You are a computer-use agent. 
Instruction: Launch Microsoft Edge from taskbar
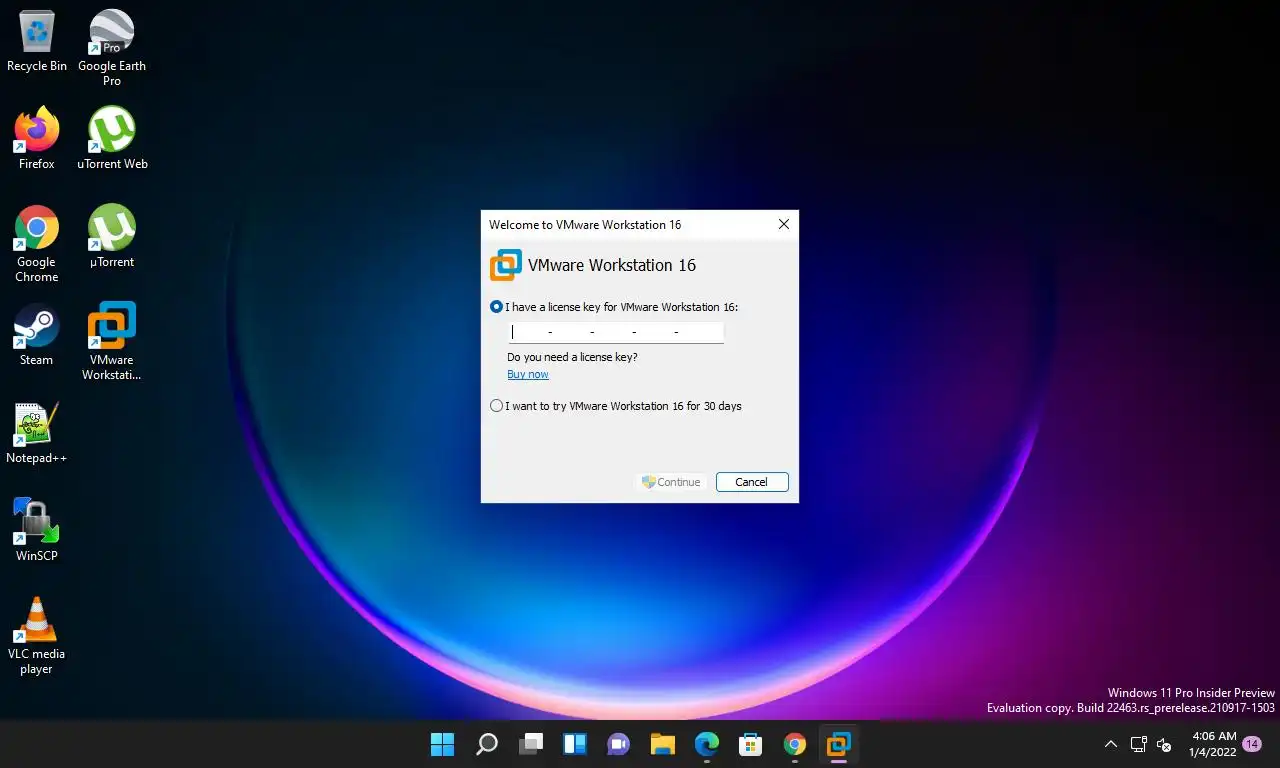(707, 744)
